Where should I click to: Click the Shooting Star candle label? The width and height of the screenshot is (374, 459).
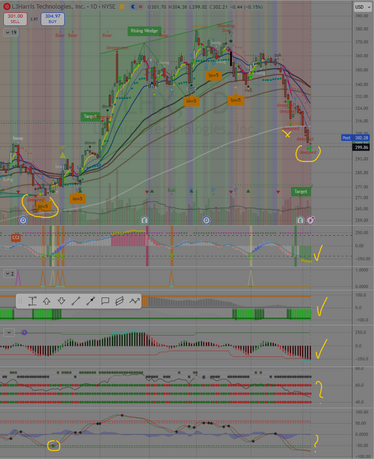click(226, 28)
